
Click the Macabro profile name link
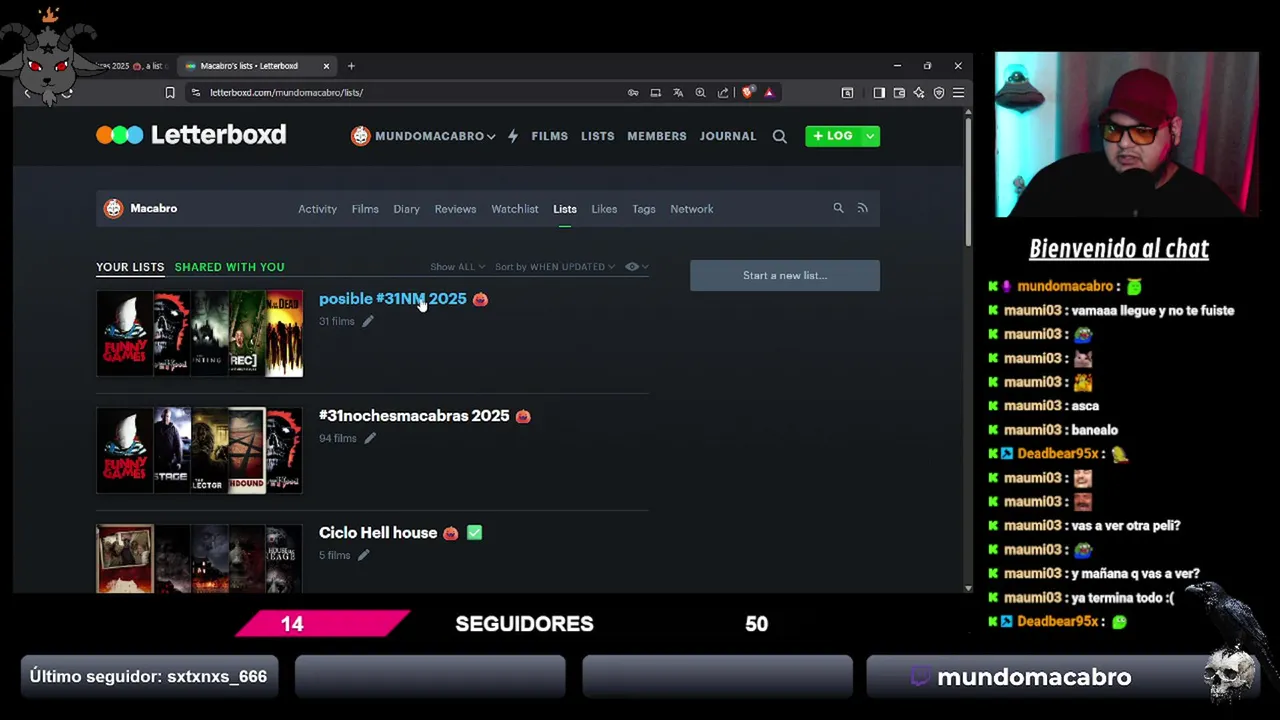tap(153, 208)
